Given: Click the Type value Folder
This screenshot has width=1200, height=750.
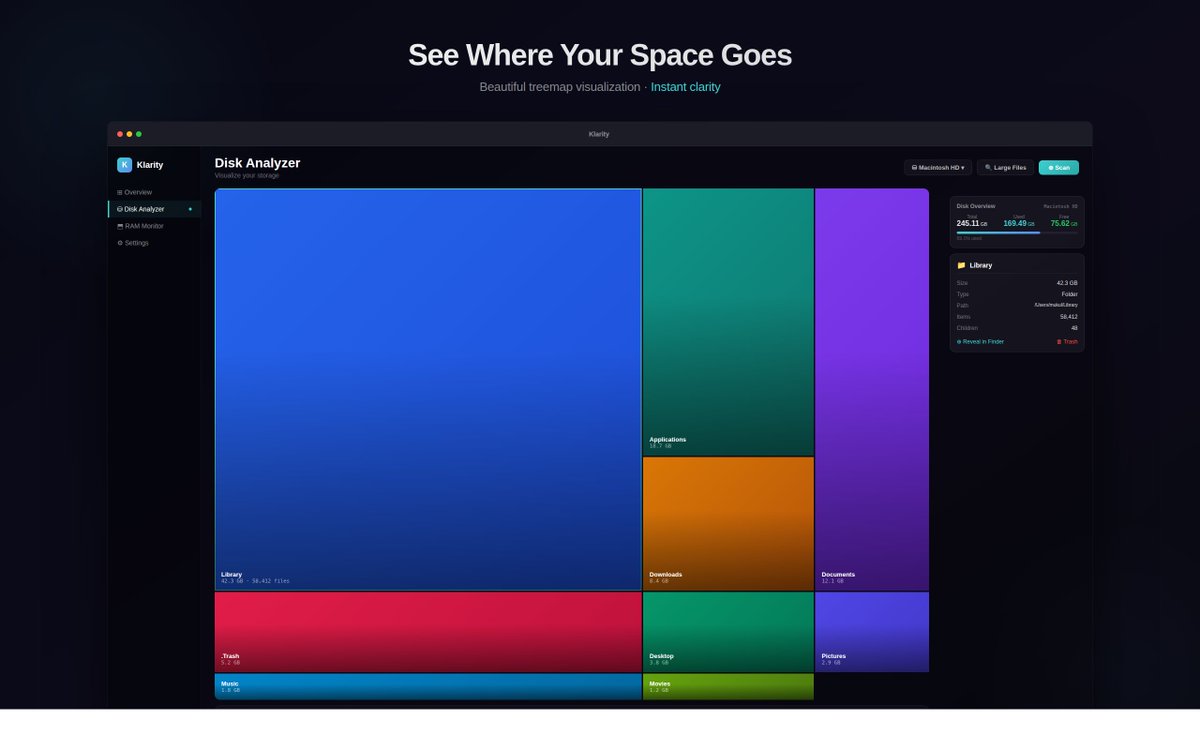Looking at the screenshot, I should (1069, 294).
